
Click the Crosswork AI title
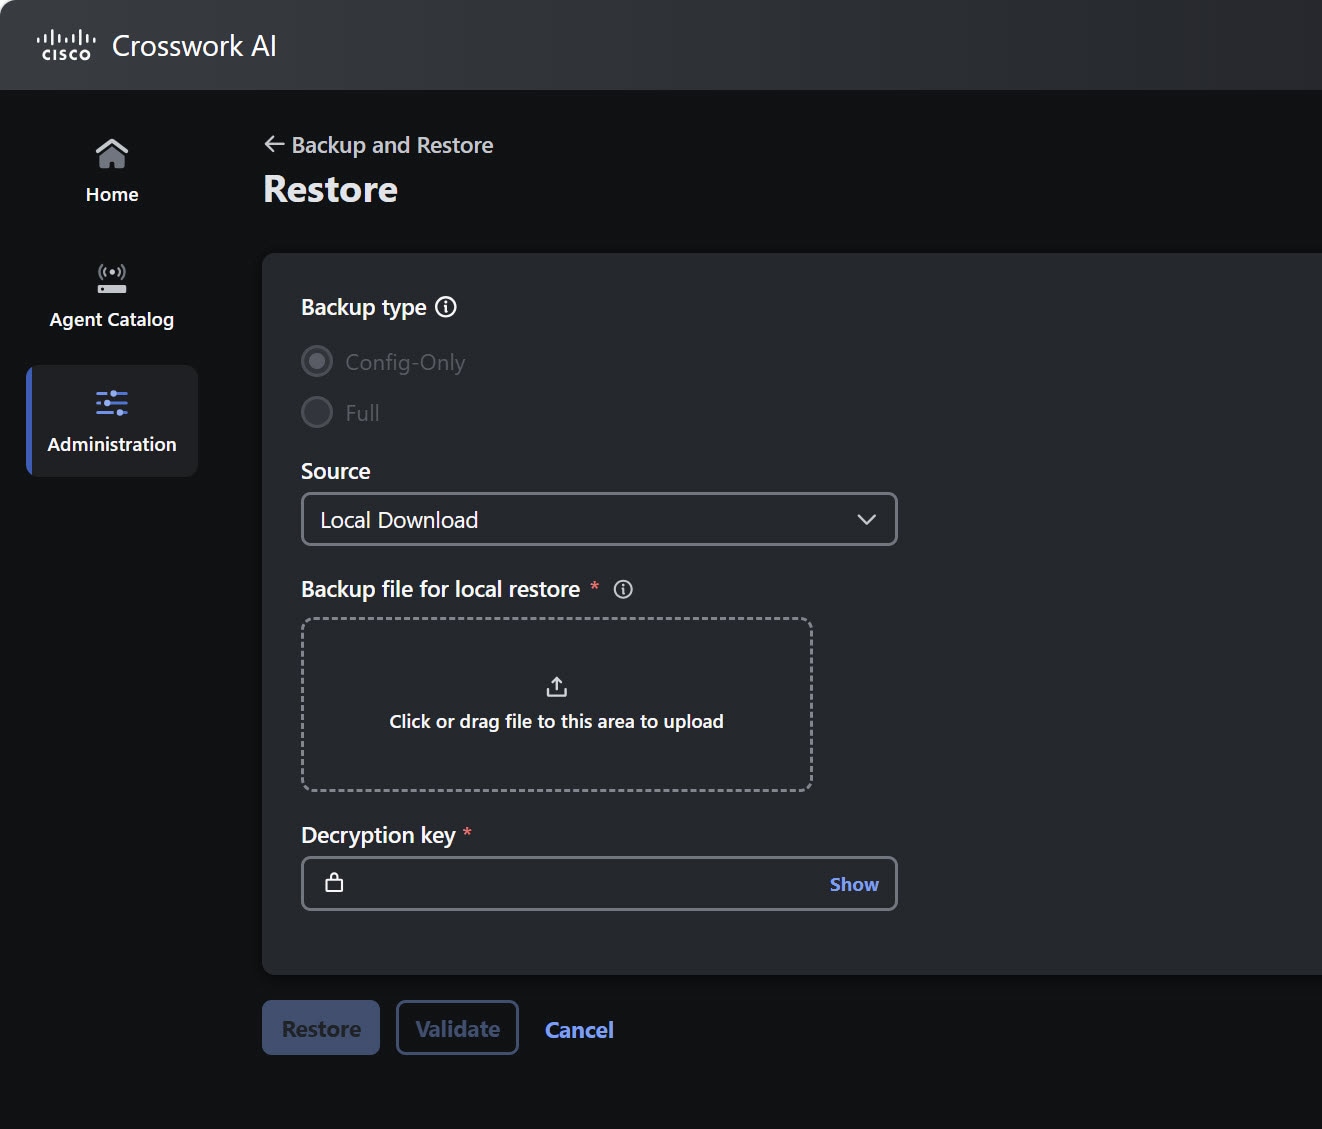pyautogui.click(x=194, y=46)
